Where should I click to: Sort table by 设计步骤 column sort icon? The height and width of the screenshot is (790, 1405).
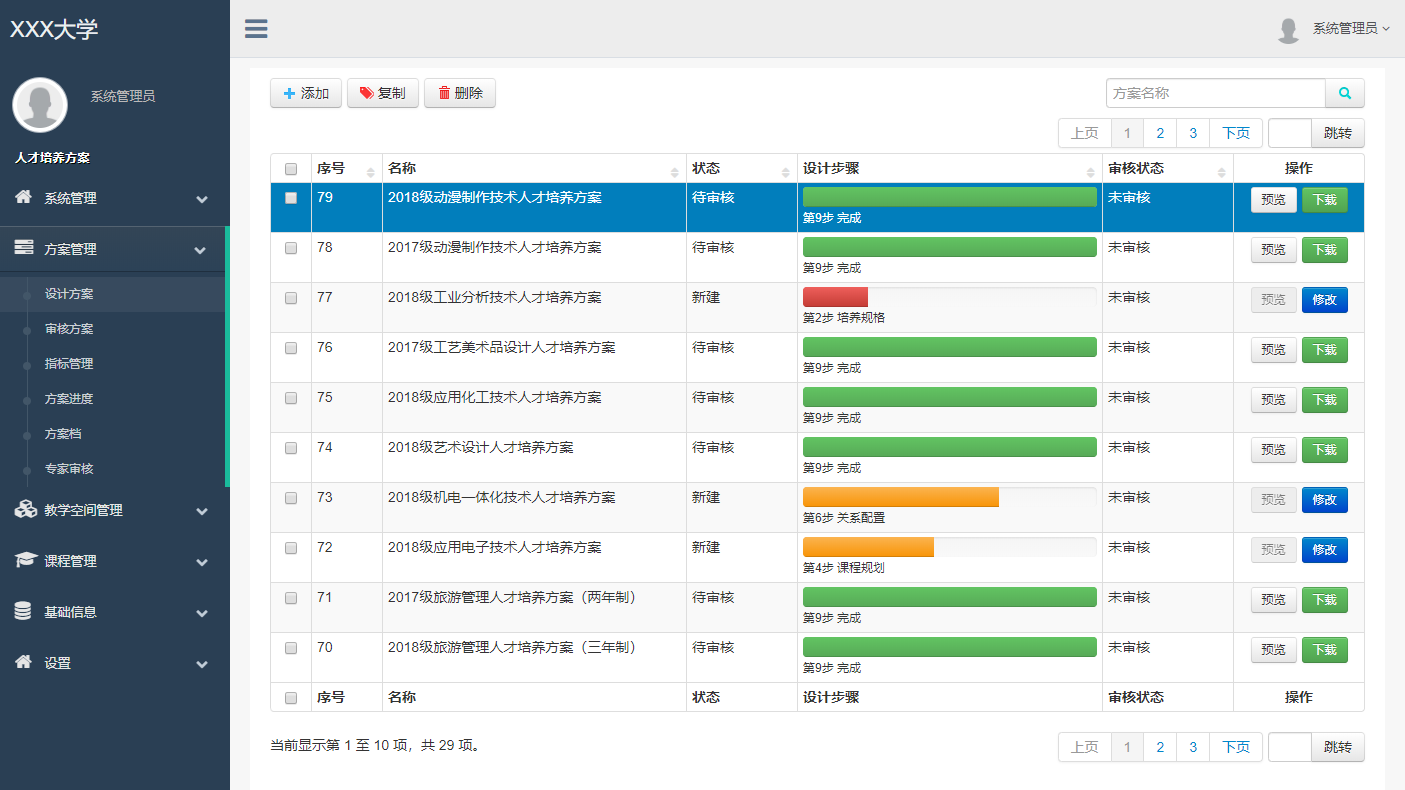[1091, 172]
